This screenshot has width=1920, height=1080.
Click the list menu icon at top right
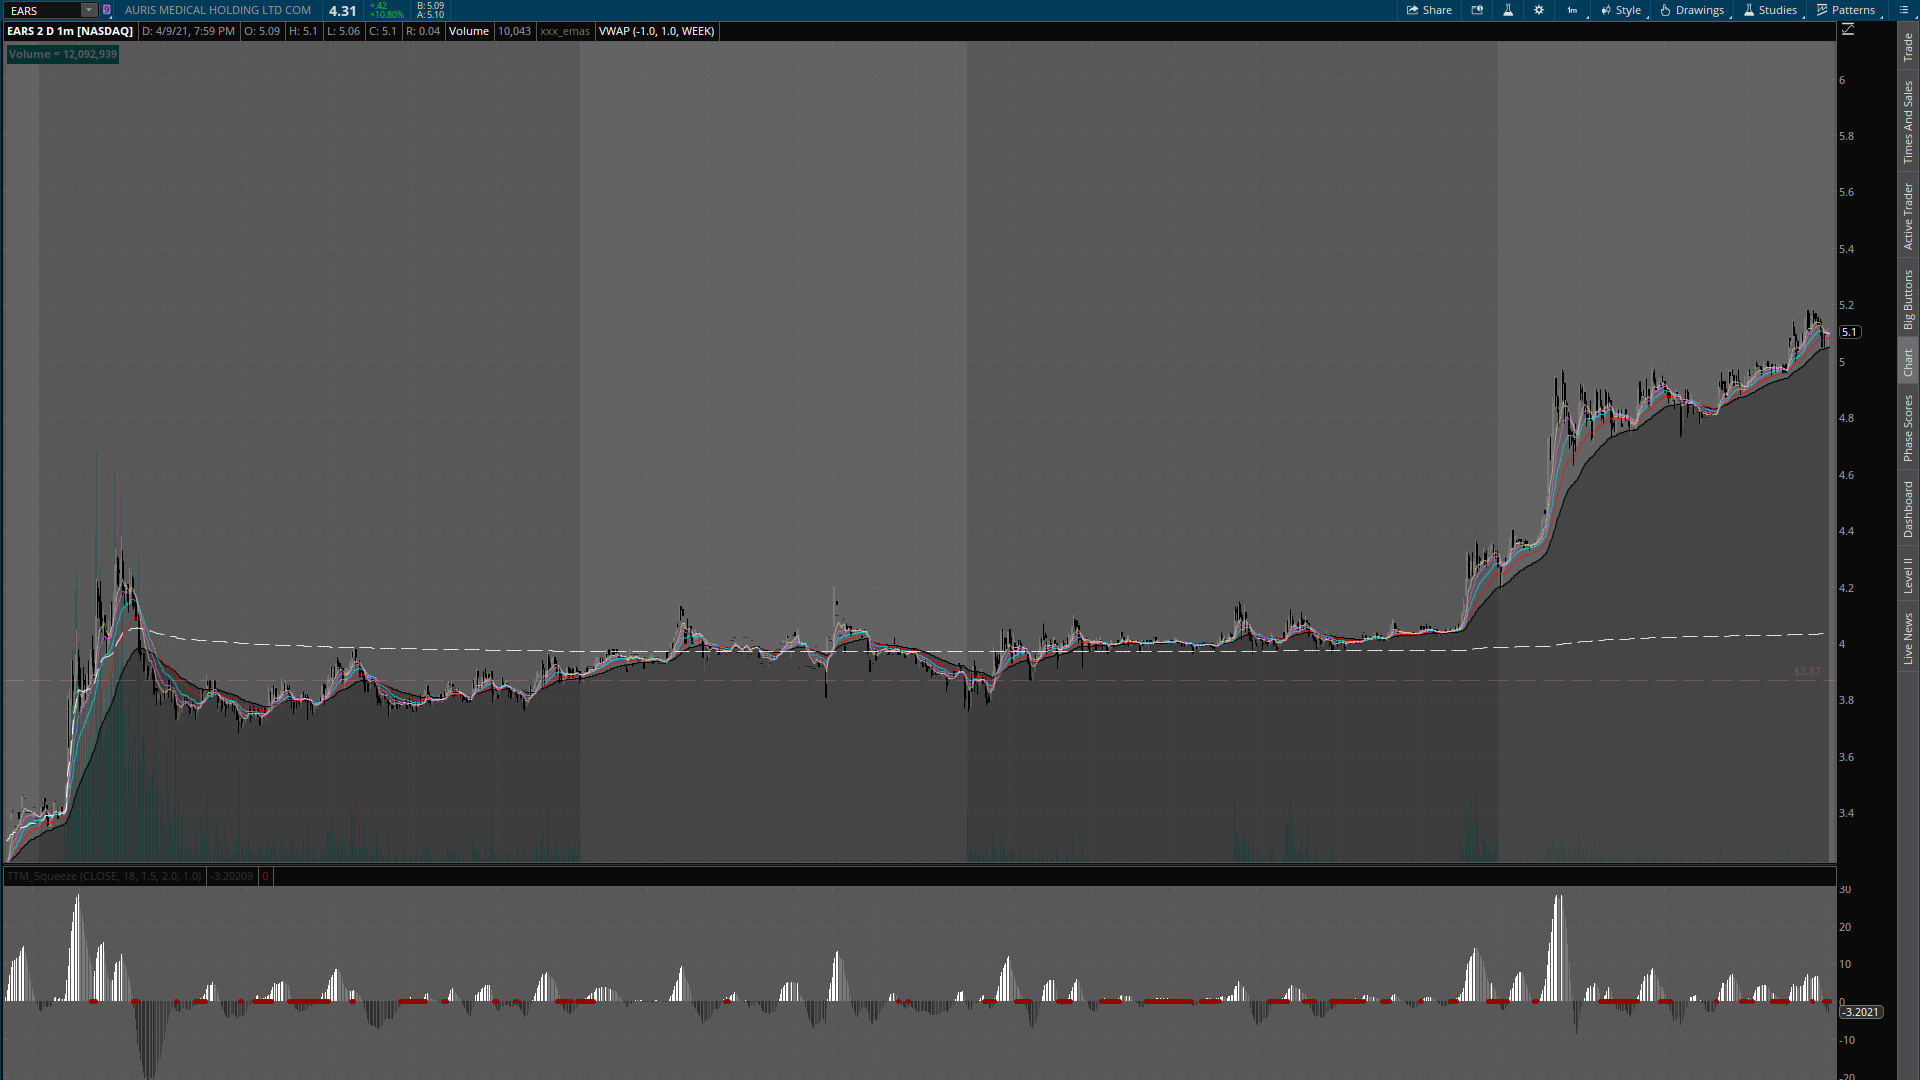pos(1903,10)
